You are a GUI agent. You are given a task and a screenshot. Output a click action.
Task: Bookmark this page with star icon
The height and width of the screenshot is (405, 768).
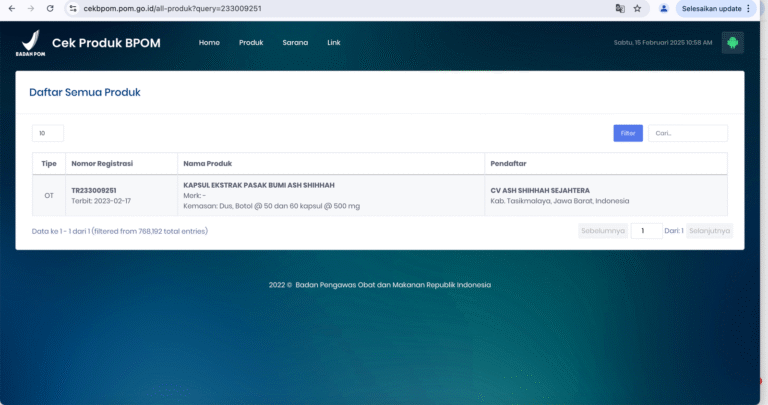(637, 8)
